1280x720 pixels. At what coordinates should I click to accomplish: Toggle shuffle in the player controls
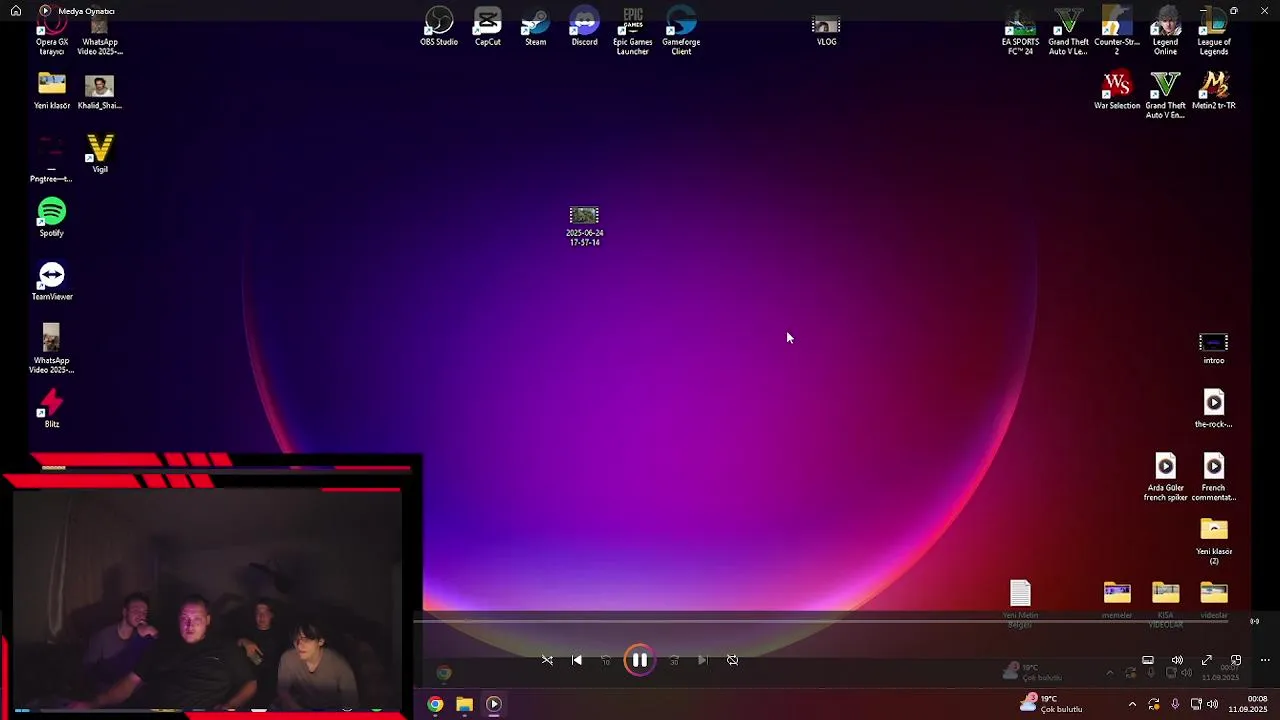[x=547, y=660]
